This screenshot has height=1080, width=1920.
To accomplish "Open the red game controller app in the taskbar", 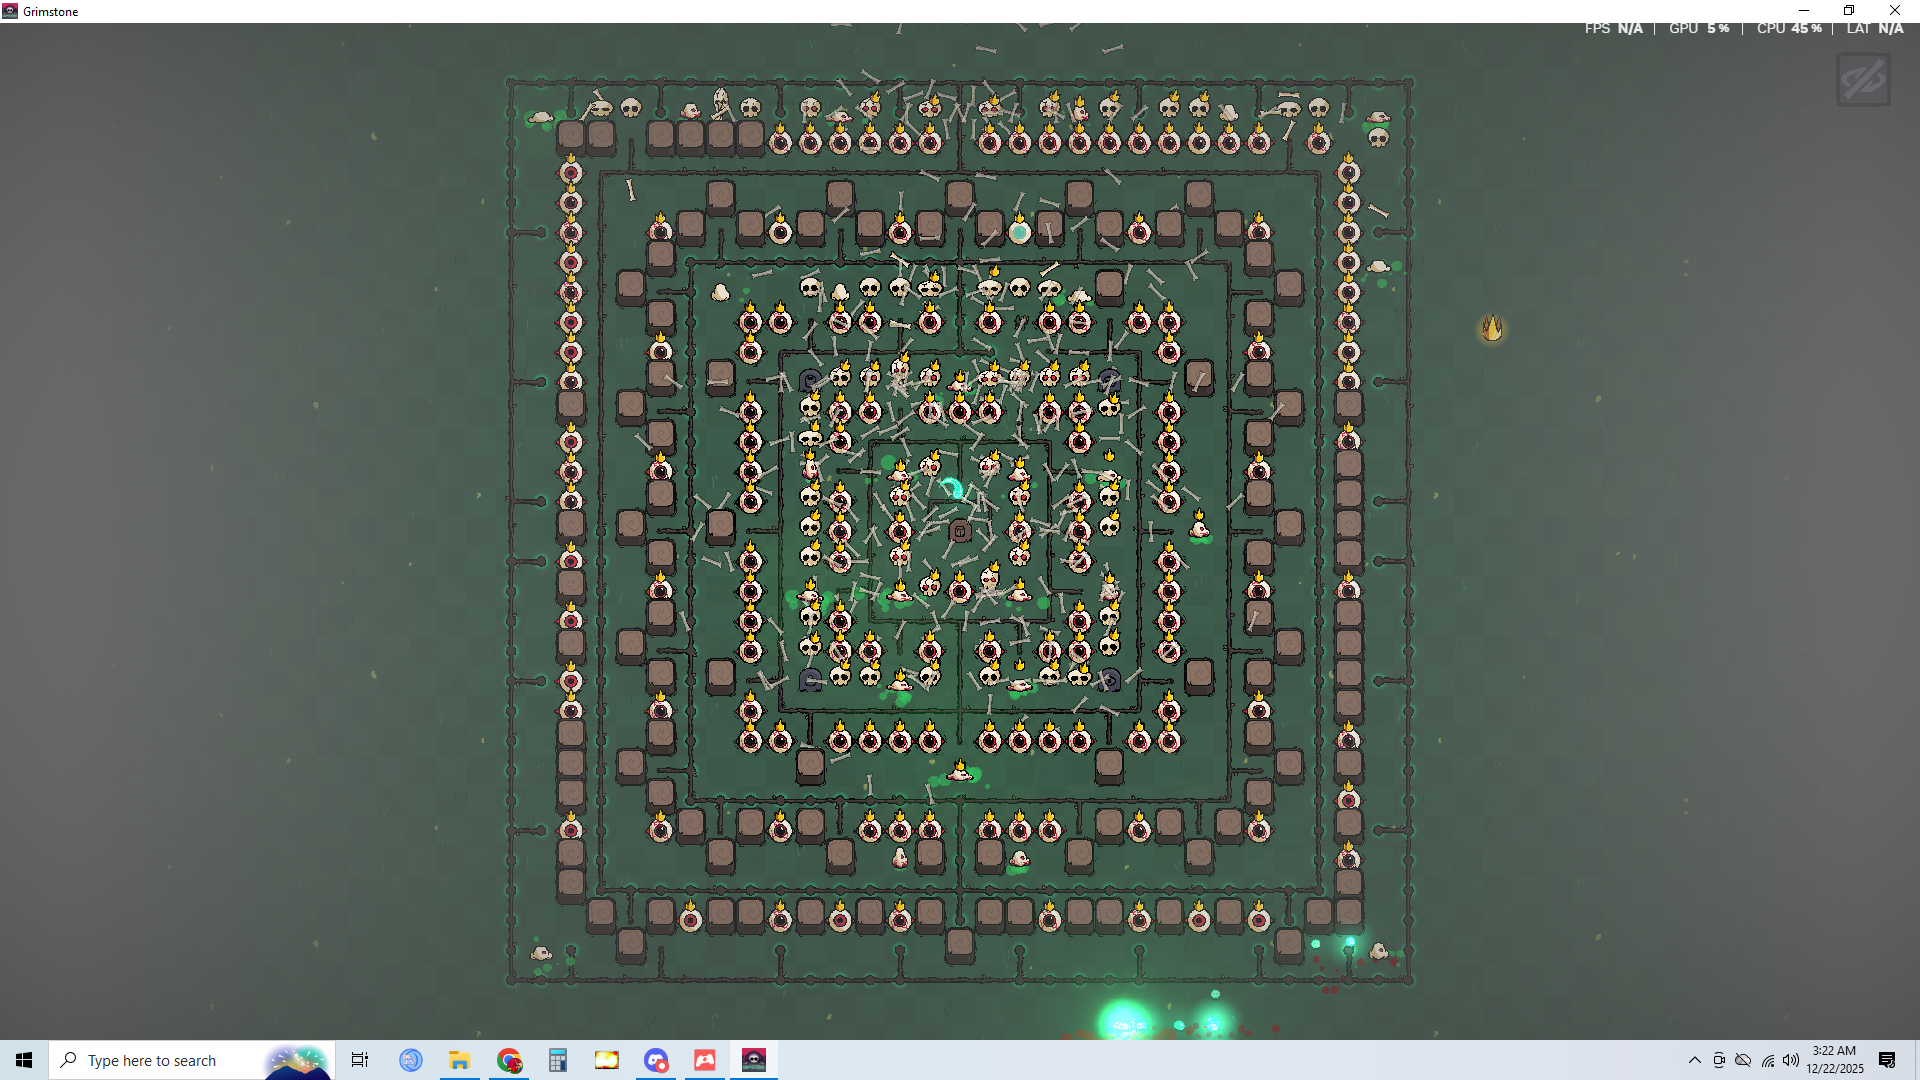I will click(x=705, y=1060).
